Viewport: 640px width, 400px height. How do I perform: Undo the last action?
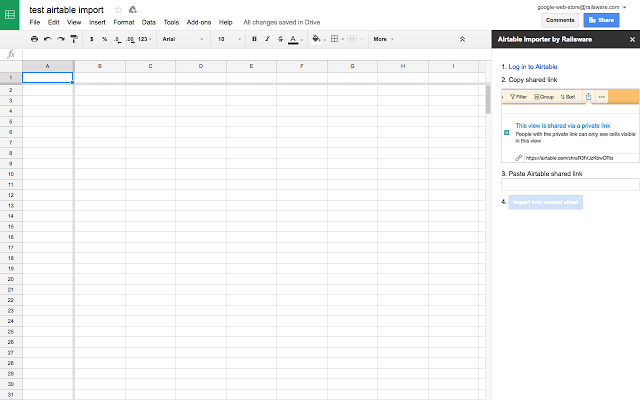coord(47,39)
